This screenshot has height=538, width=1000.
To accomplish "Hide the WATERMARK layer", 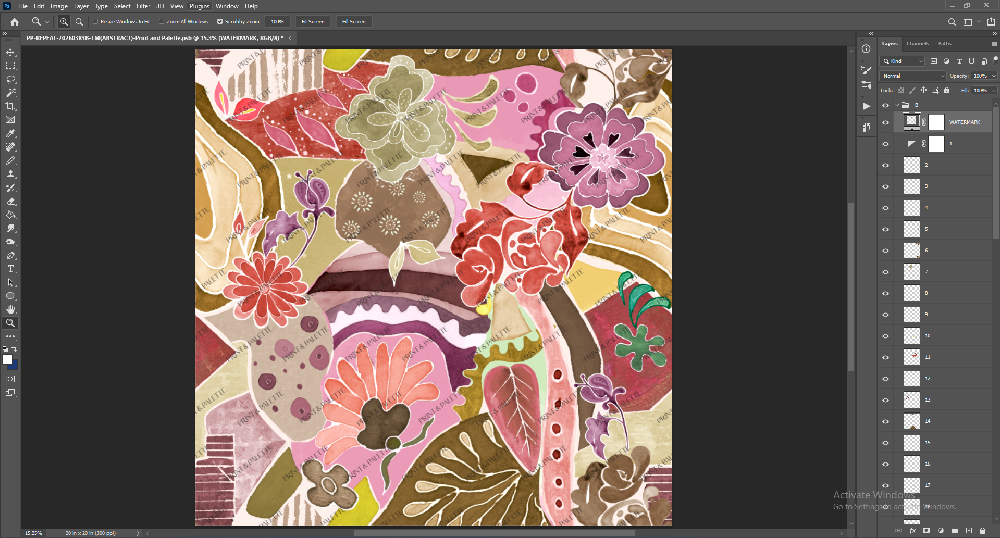I will [x=885, y=122].
